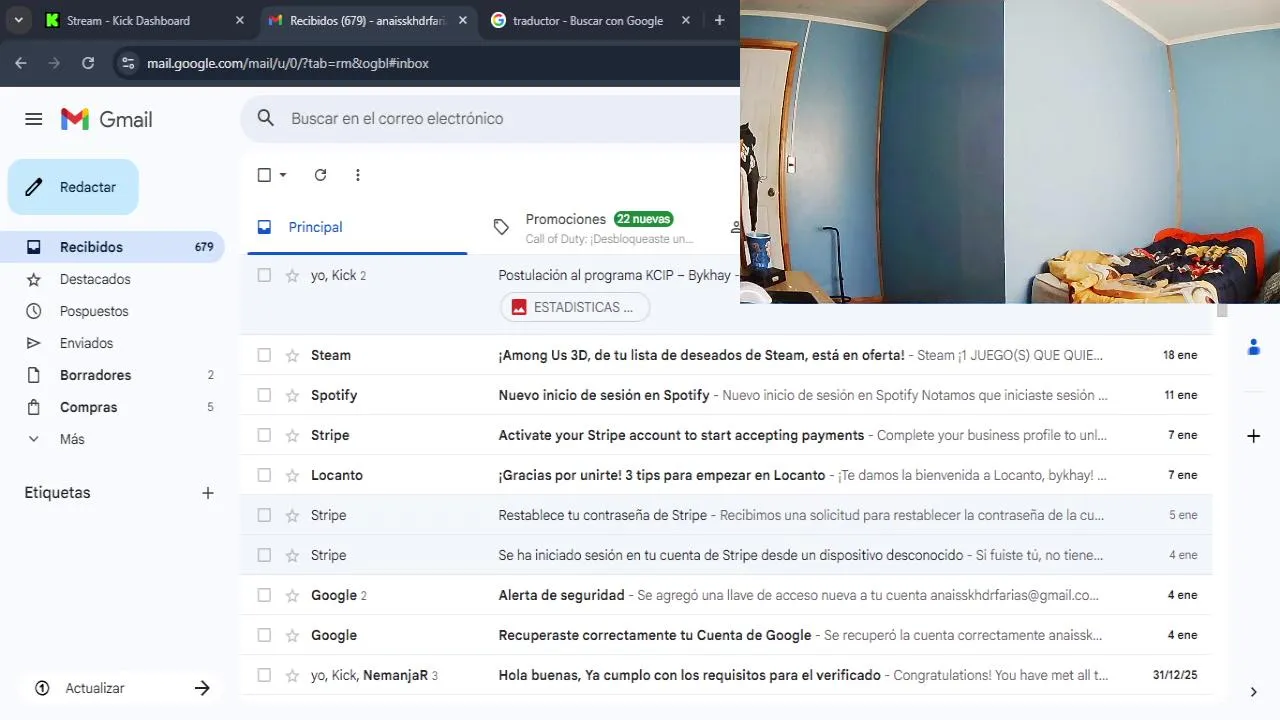Open the Borradores folder
This screenshot has height=720, width=1280.
(x=112, y=375)
